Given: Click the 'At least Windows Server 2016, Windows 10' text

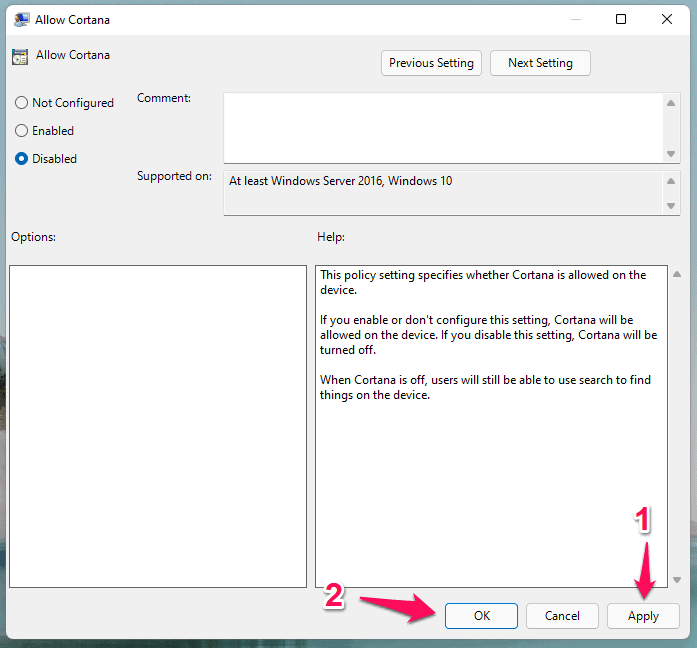Looking at the screenshot, I should click(x=340, y=181).
